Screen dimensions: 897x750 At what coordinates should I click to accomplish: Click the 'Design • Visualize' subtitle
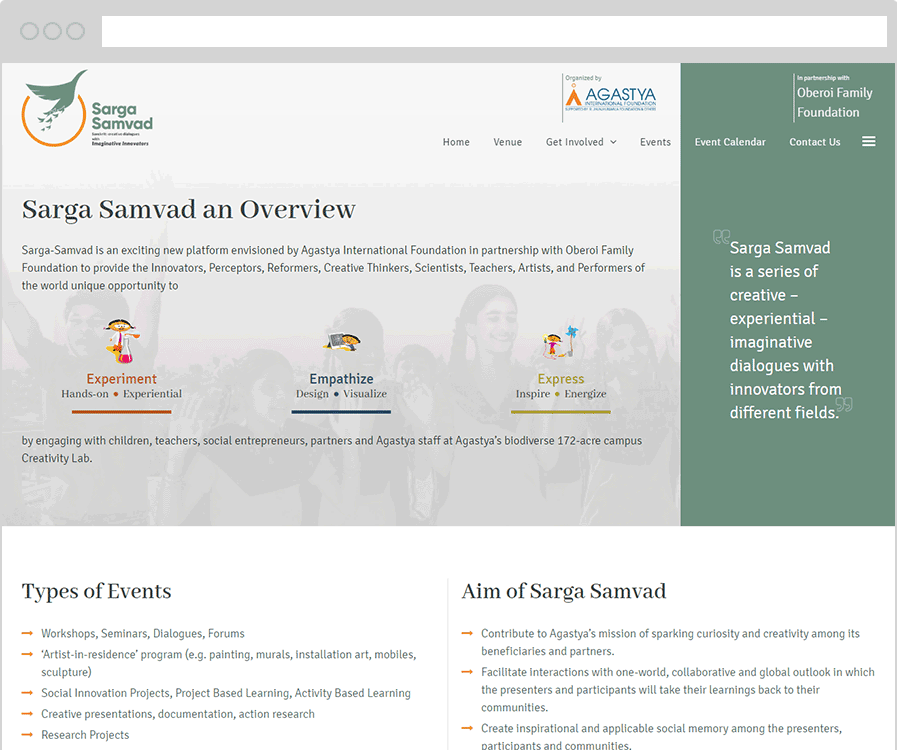(x=342, y=394)
